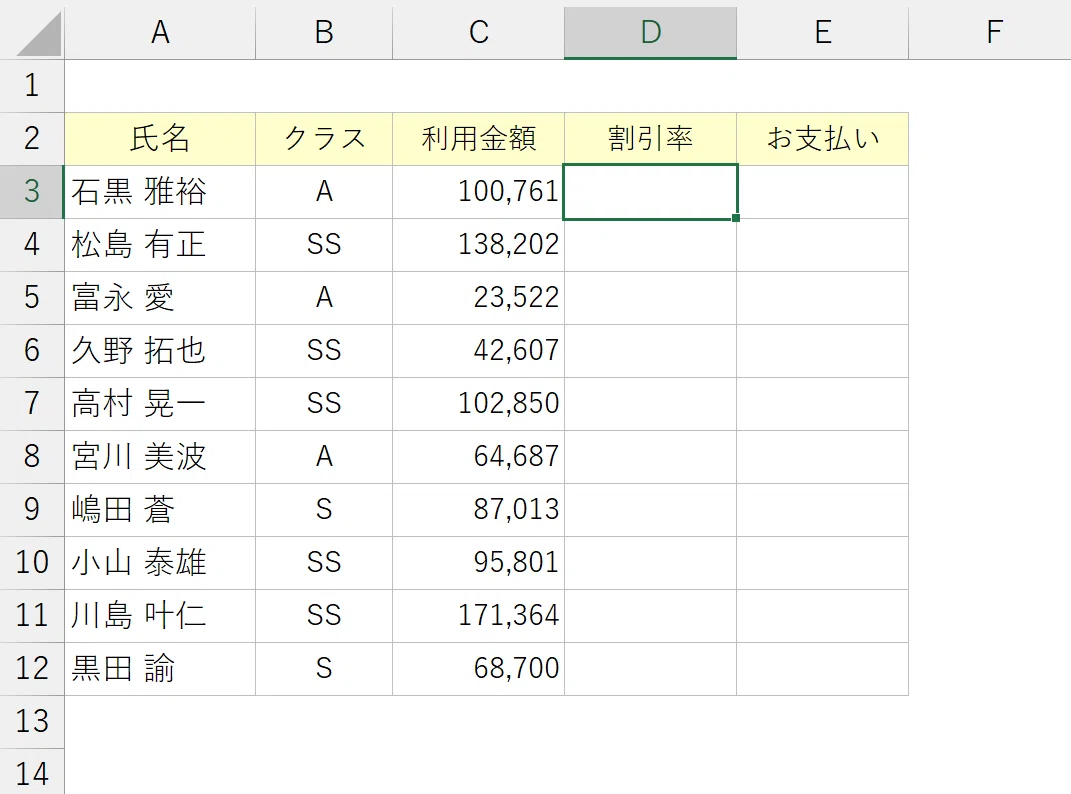Select row 13 header

(x=31, y=722)
